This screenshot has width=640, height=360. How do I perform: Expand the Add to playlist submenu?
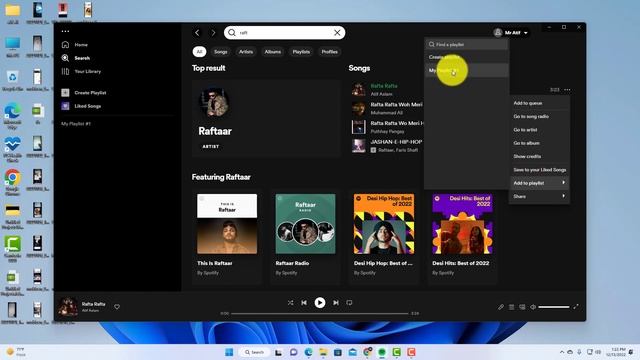pyautogui.click(x=539, y=183)
